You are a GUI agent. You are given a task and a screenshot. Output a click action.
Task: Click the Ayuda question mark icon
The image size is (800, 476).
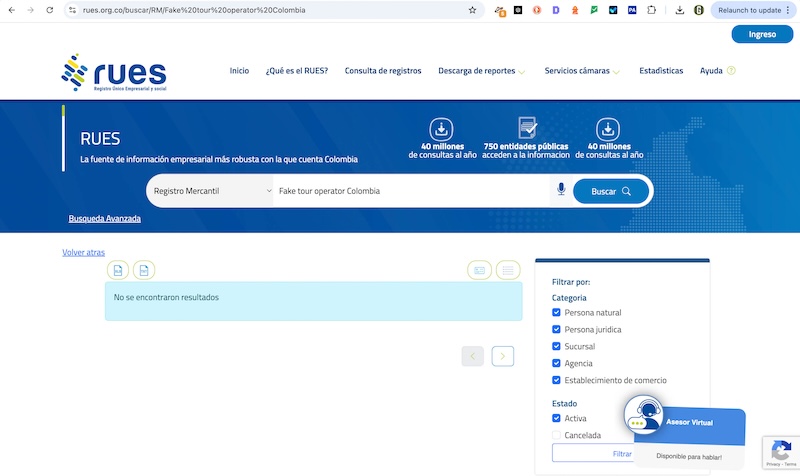[x=731, y=70]
